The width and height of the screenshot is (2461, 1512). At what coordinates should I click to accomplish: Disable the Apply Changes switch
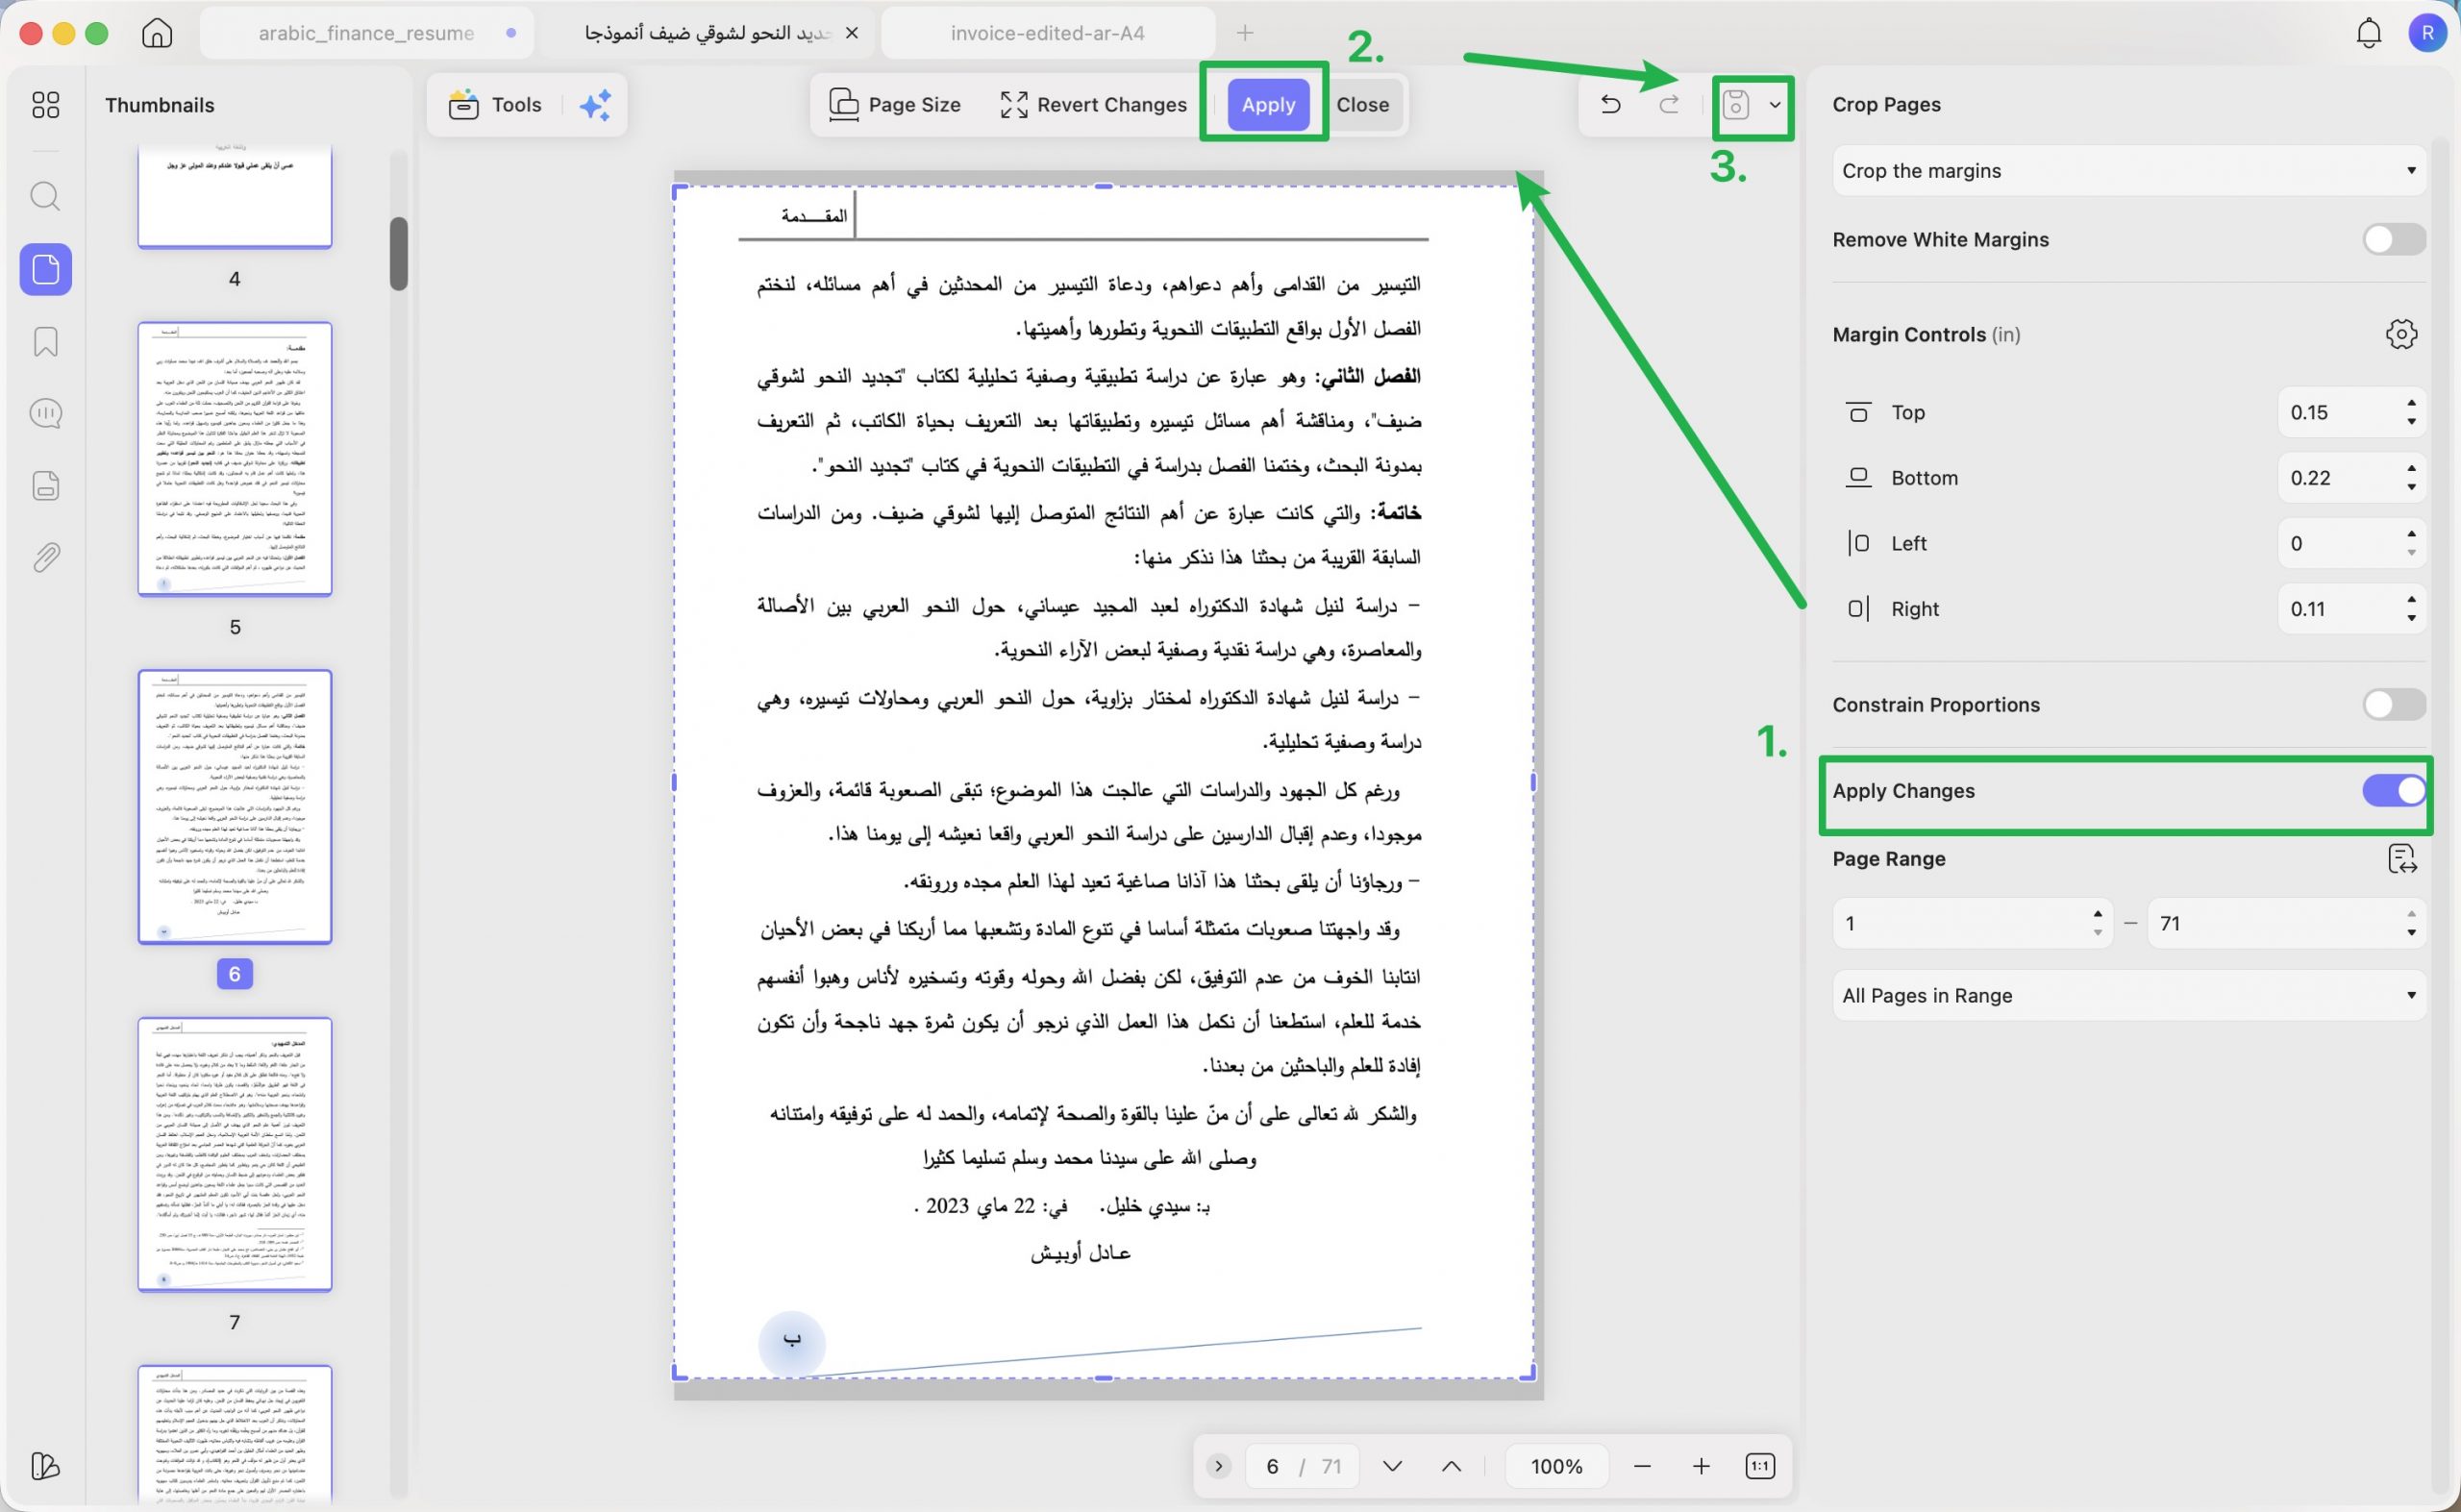pos(2393,790)
